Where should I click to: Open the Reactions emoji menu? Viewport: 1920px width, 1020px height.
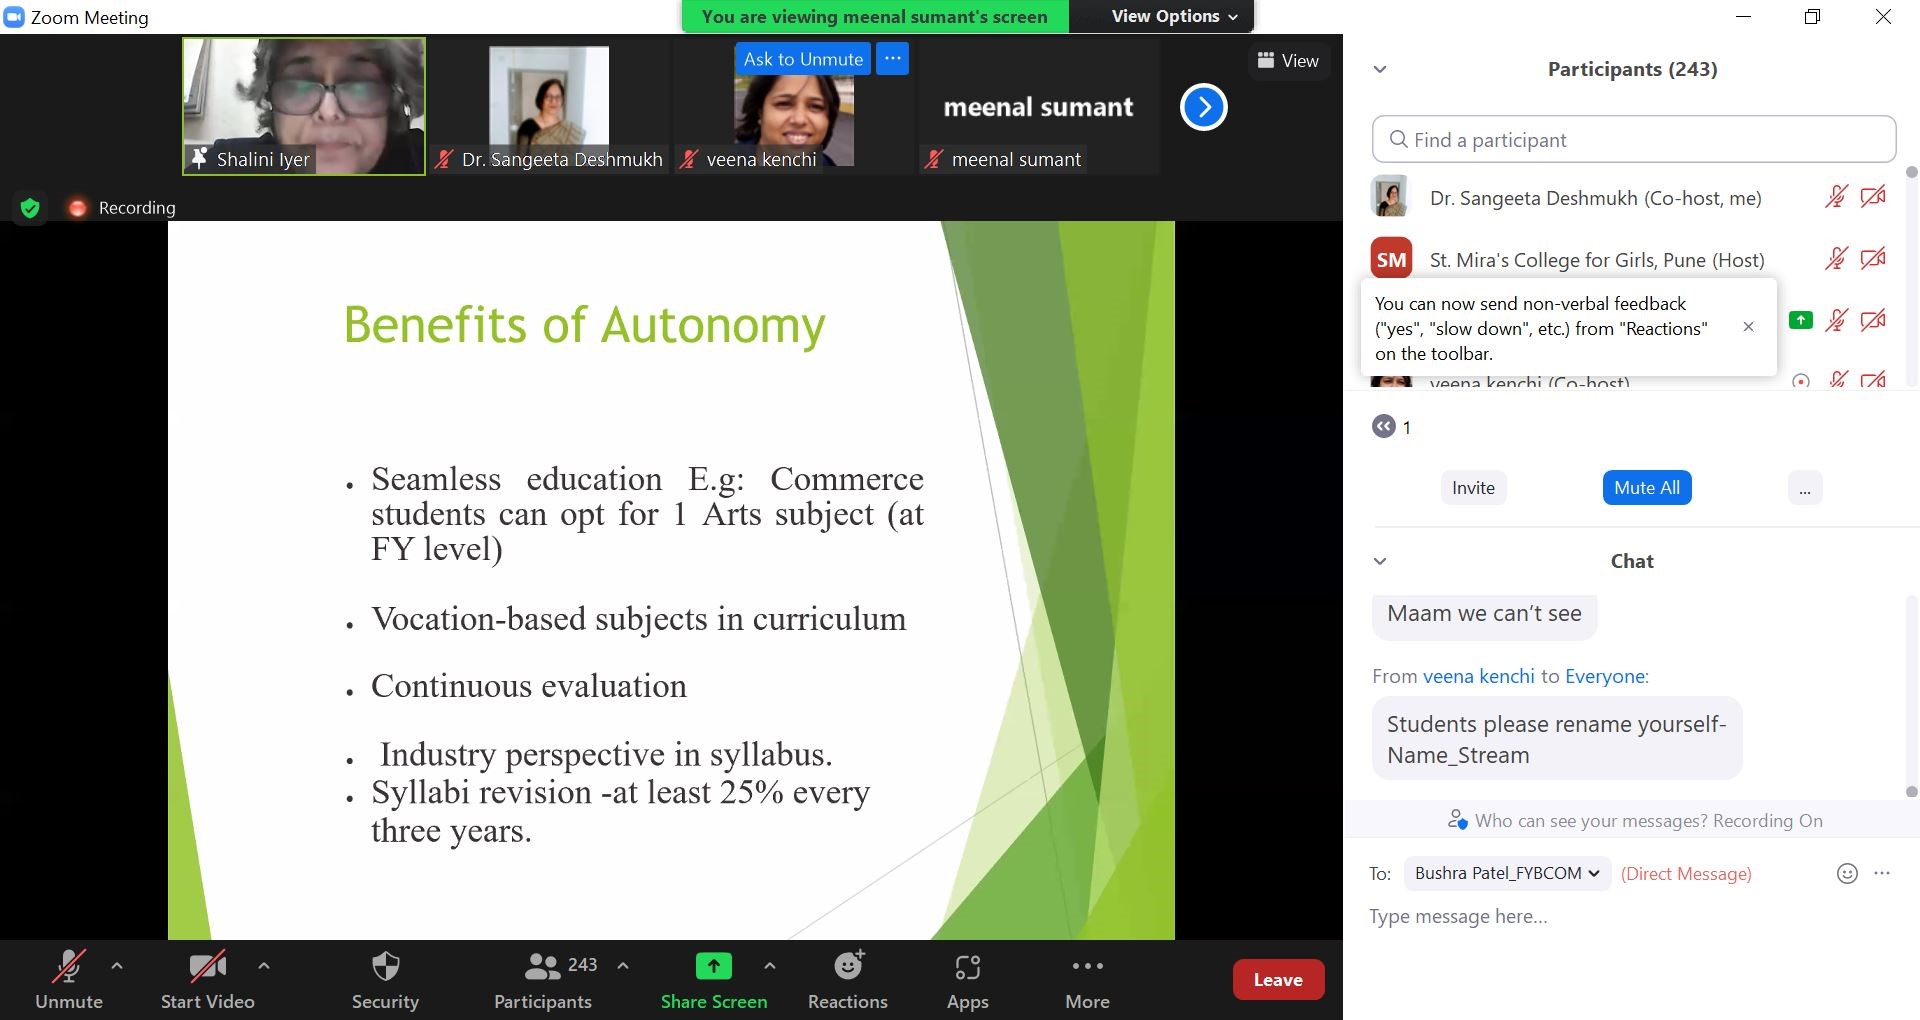tap(848, 980)
